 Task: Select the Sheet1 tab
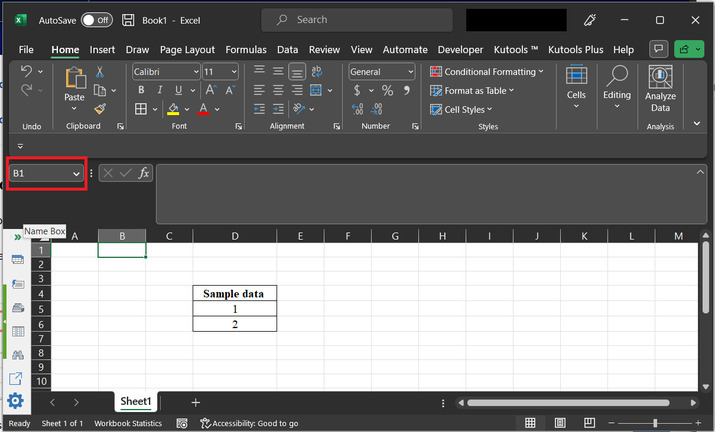coord(135,401)
